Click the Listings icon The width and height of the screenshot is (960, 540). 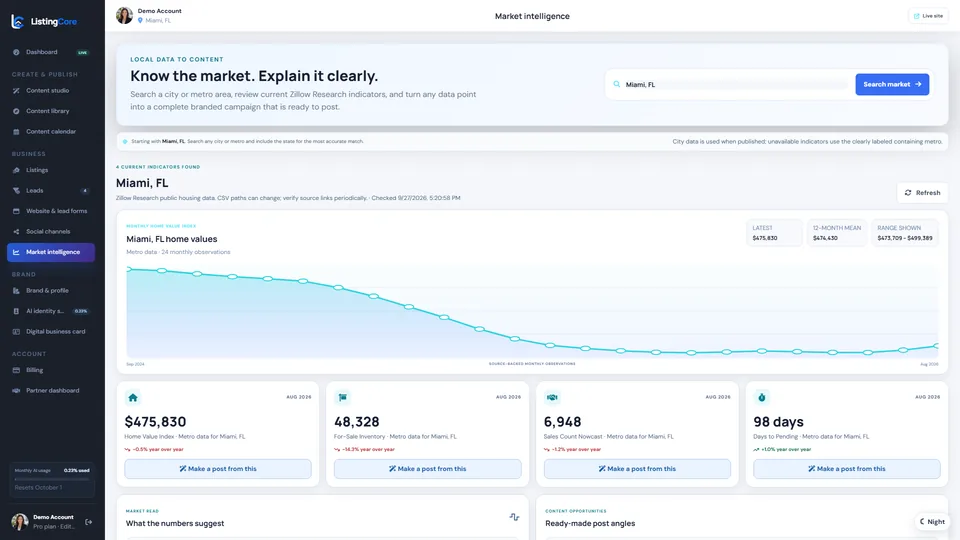[16, 170]
